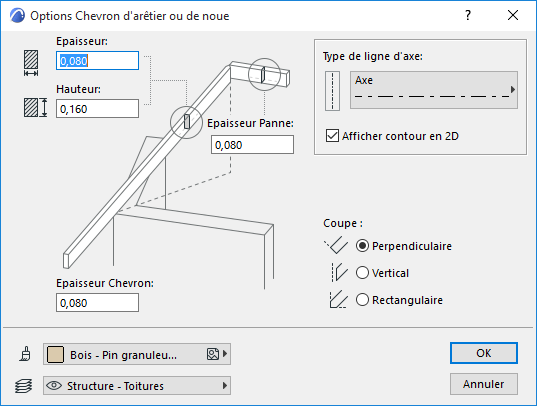Screen dimensions: 537x406
Task: Click the 'Type de ligne d'axe:' label
Action: (x=373, y=56)
